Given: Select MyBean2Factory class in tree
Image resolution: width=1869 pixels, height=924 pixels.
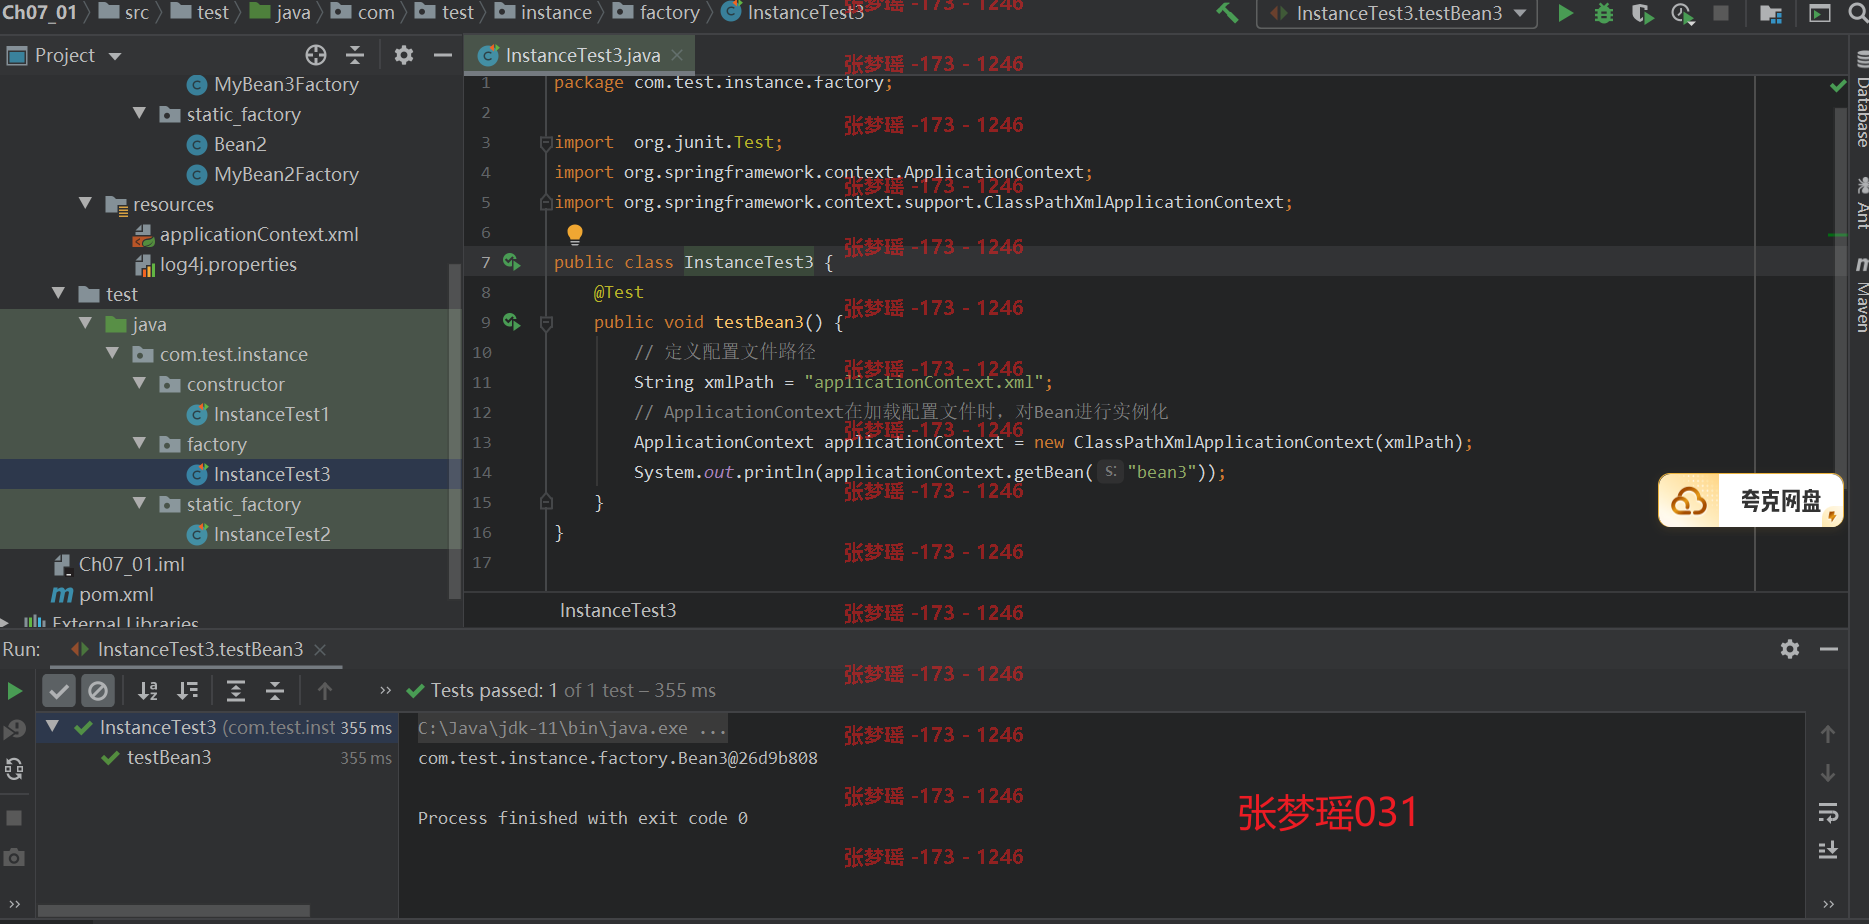Looking at the screenshot, I should pyautogui.click(x=273, y=174).
